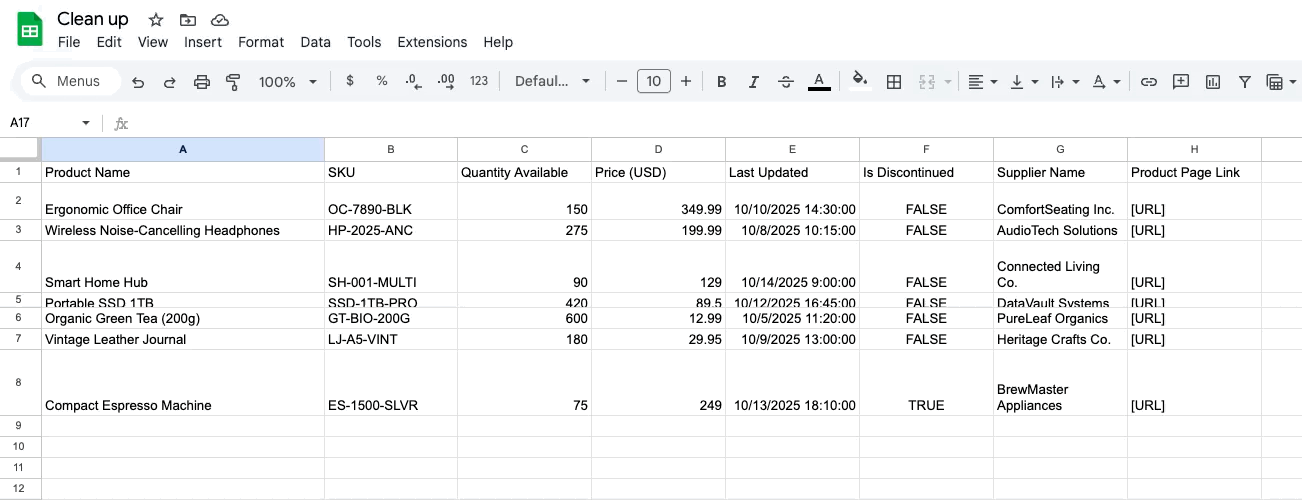
Task: Toggle italic formatting
Action: tap(754, 82)
